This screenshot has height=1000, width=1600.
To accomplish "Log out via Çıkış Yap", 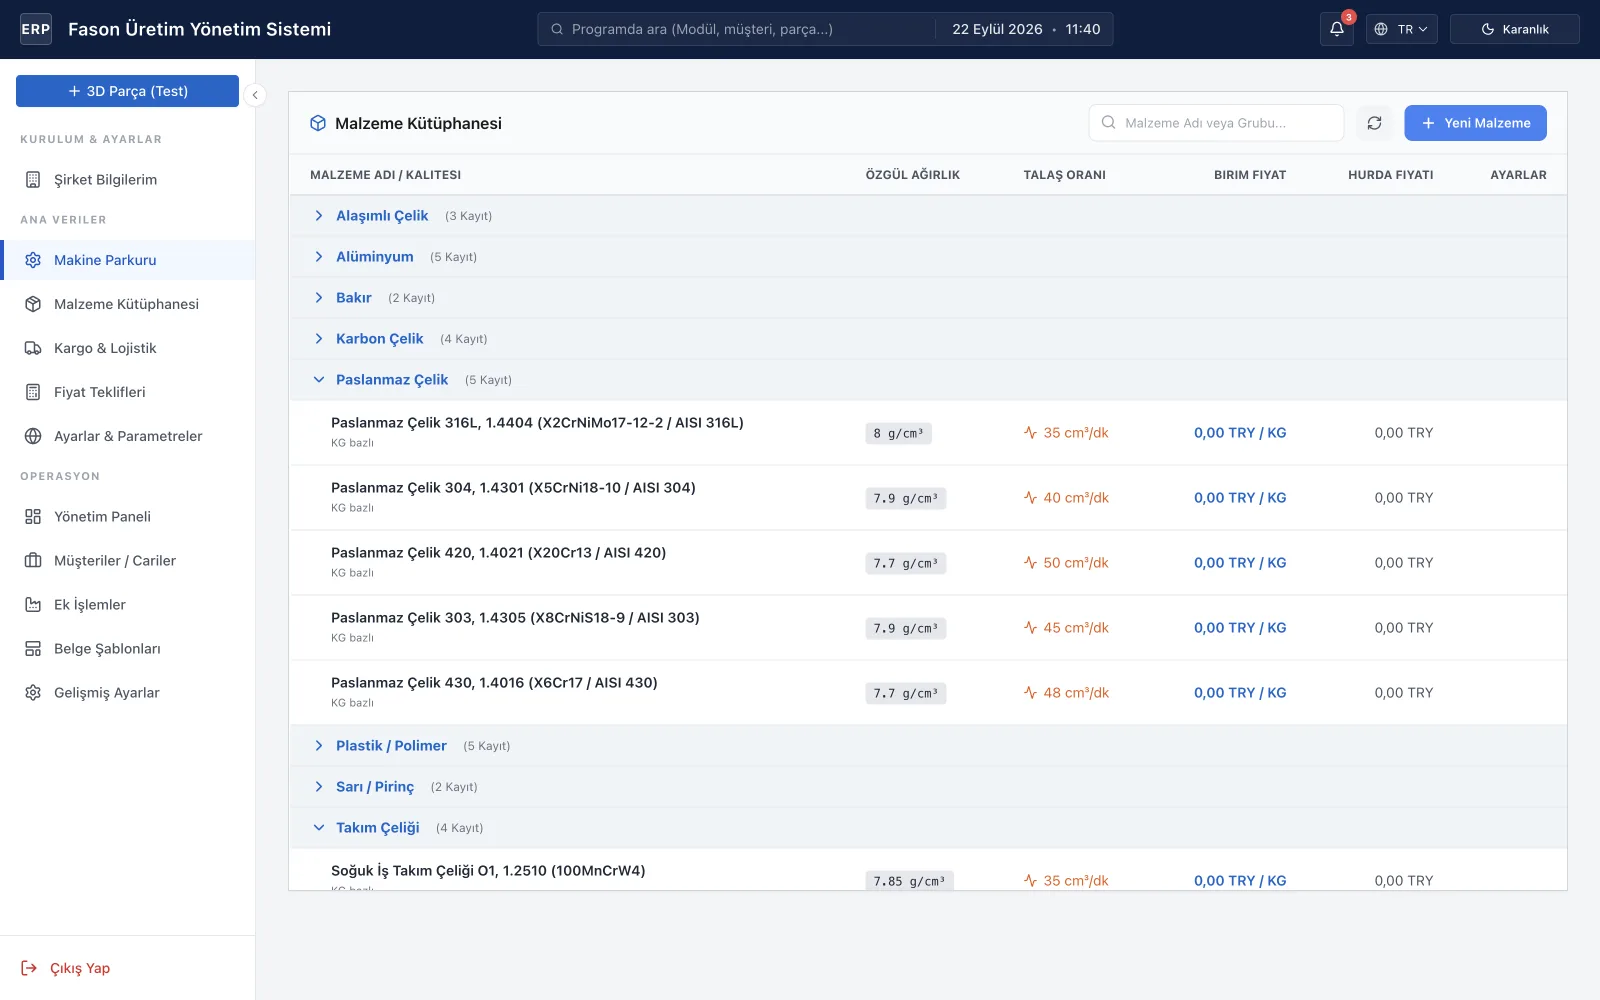I will (66, 968).
